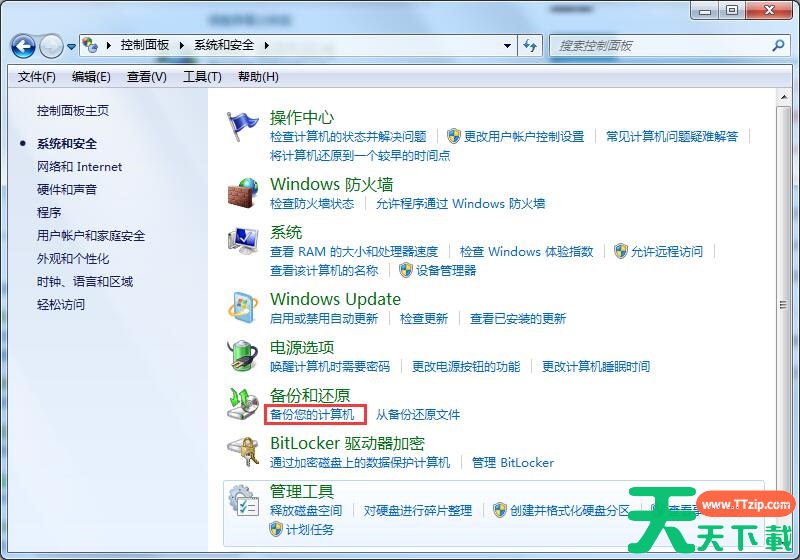The image size is (800, 560).
Task: Select 外观和个性化 in sidebar
Action: [x=73, y=259]
